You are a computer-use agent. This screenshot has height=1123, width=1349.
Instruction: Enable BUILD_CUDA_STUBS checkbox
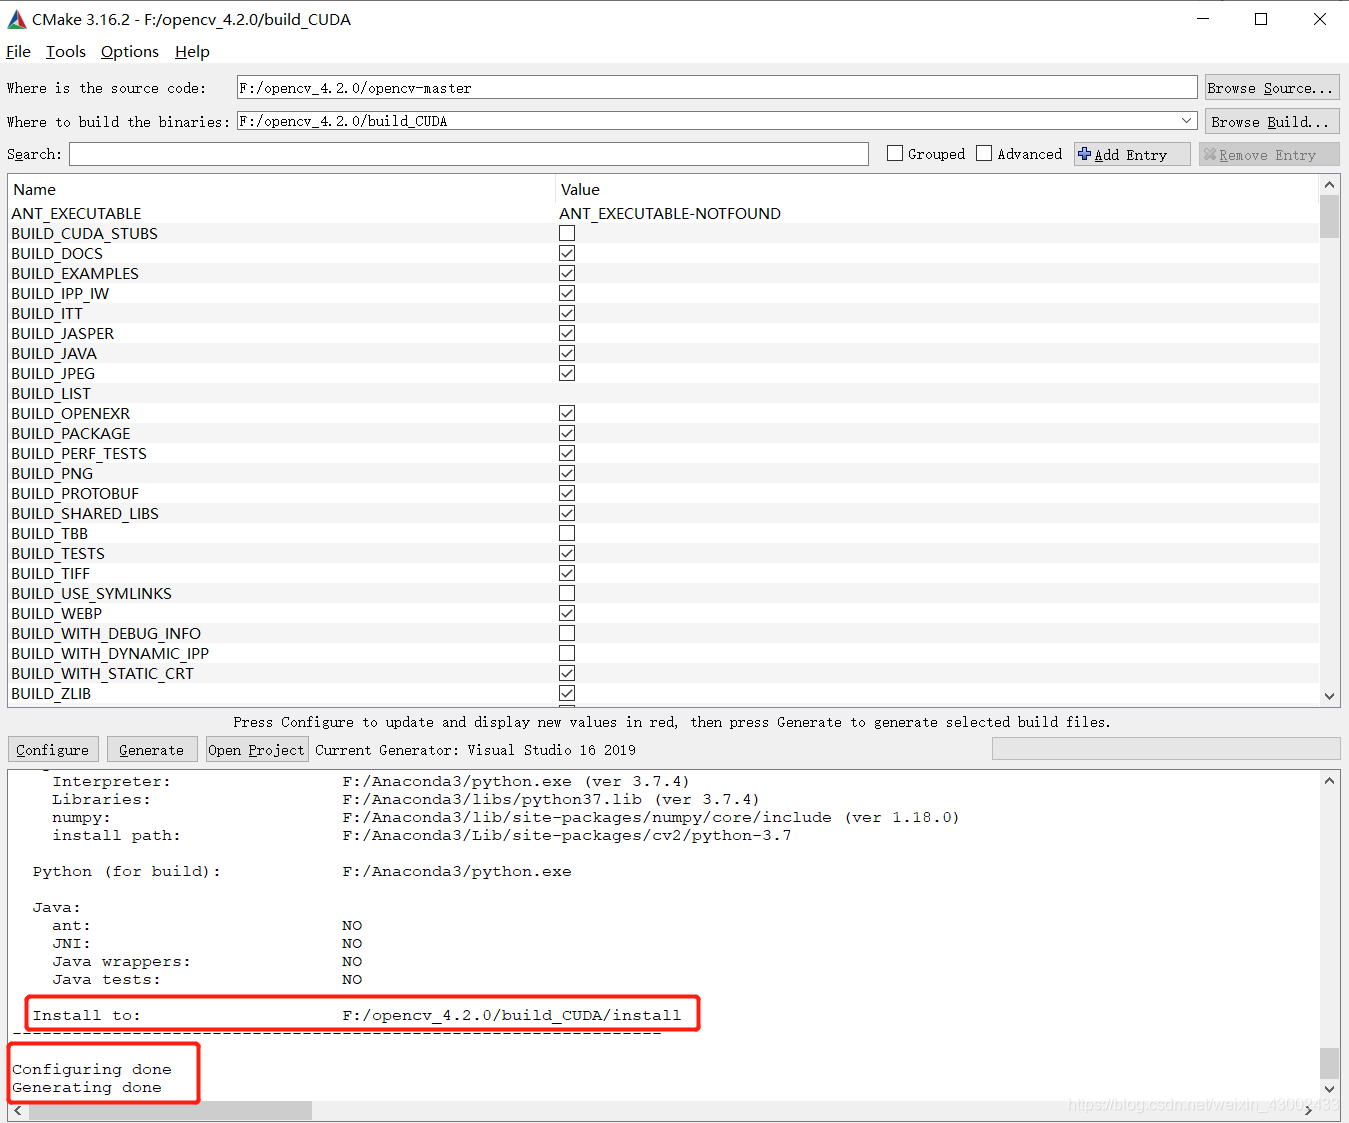pos(567,233)
